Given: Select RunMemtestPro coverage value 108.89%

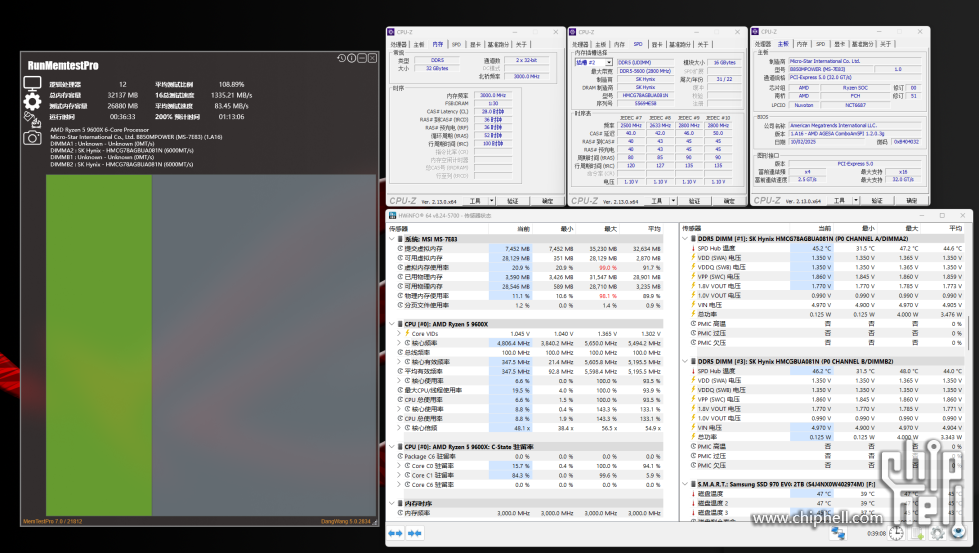Looking at the screenshot, I should point(231,84).
